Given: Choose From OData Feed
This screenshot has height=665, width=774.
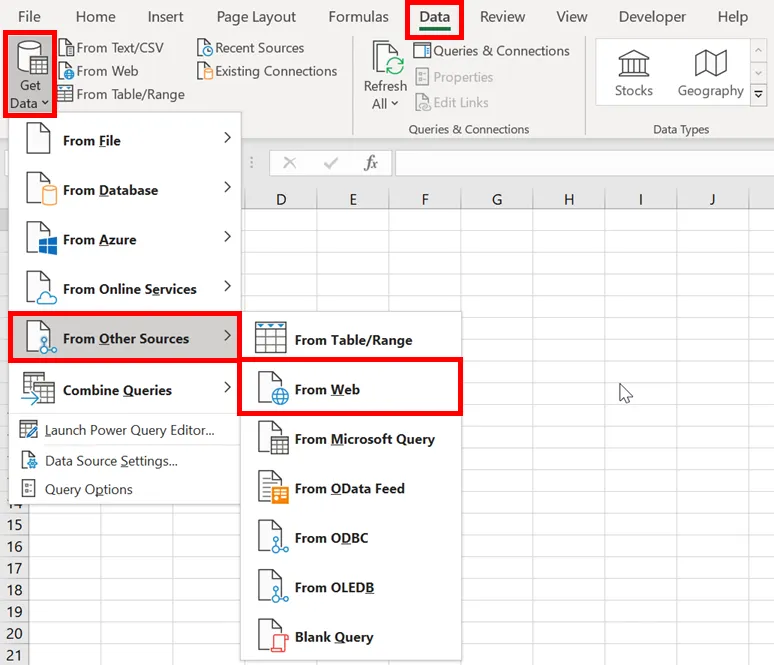Looking at the screenshot, I should (x=351, y=488).
